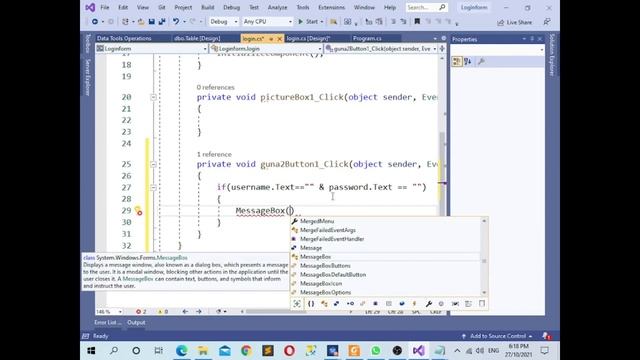Click the Send Feedback icon
This screenshot has width=640, height=360.
[547, 22]
